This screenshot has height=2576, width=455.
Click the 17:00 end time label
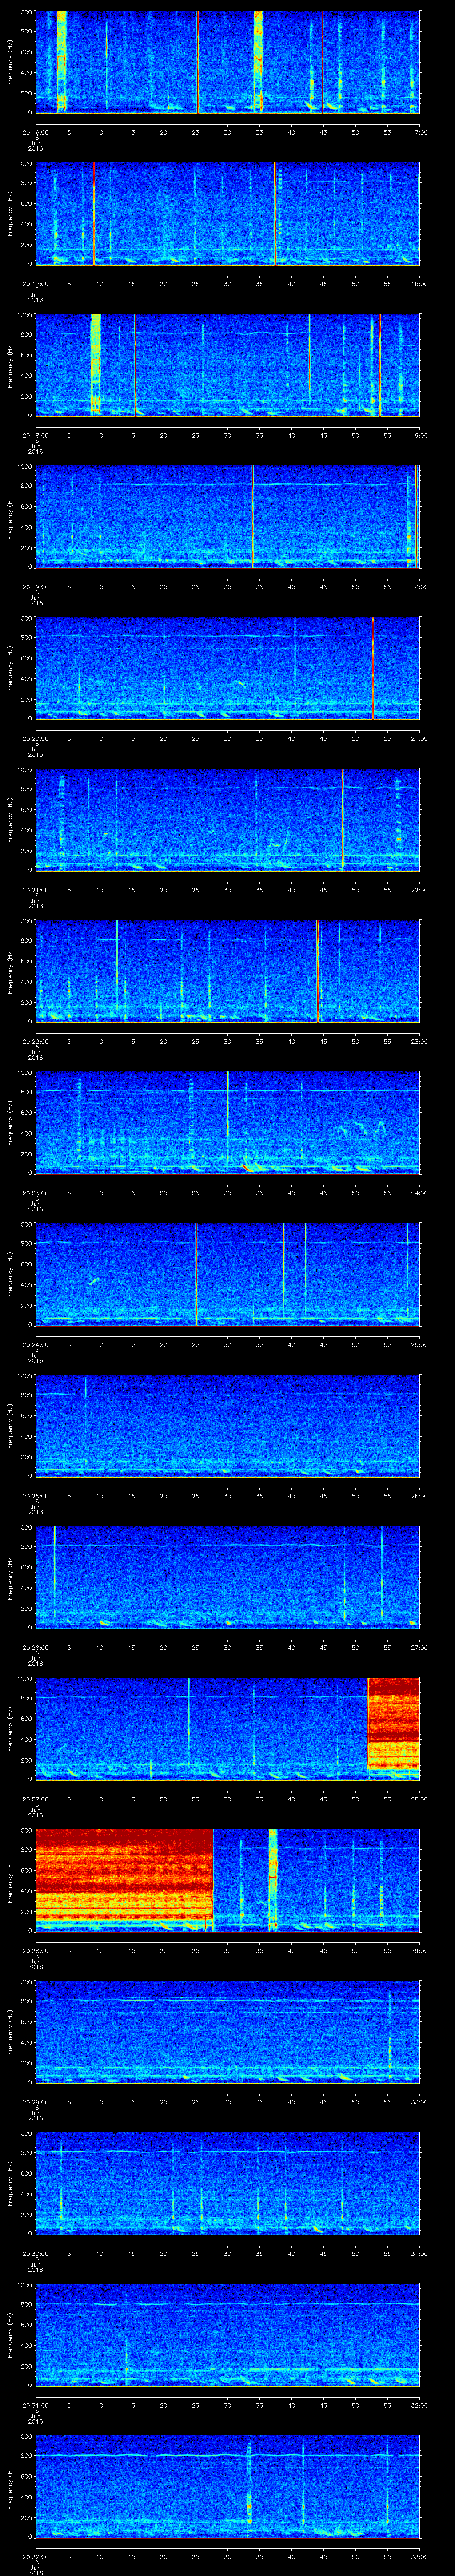coord(419,132)
